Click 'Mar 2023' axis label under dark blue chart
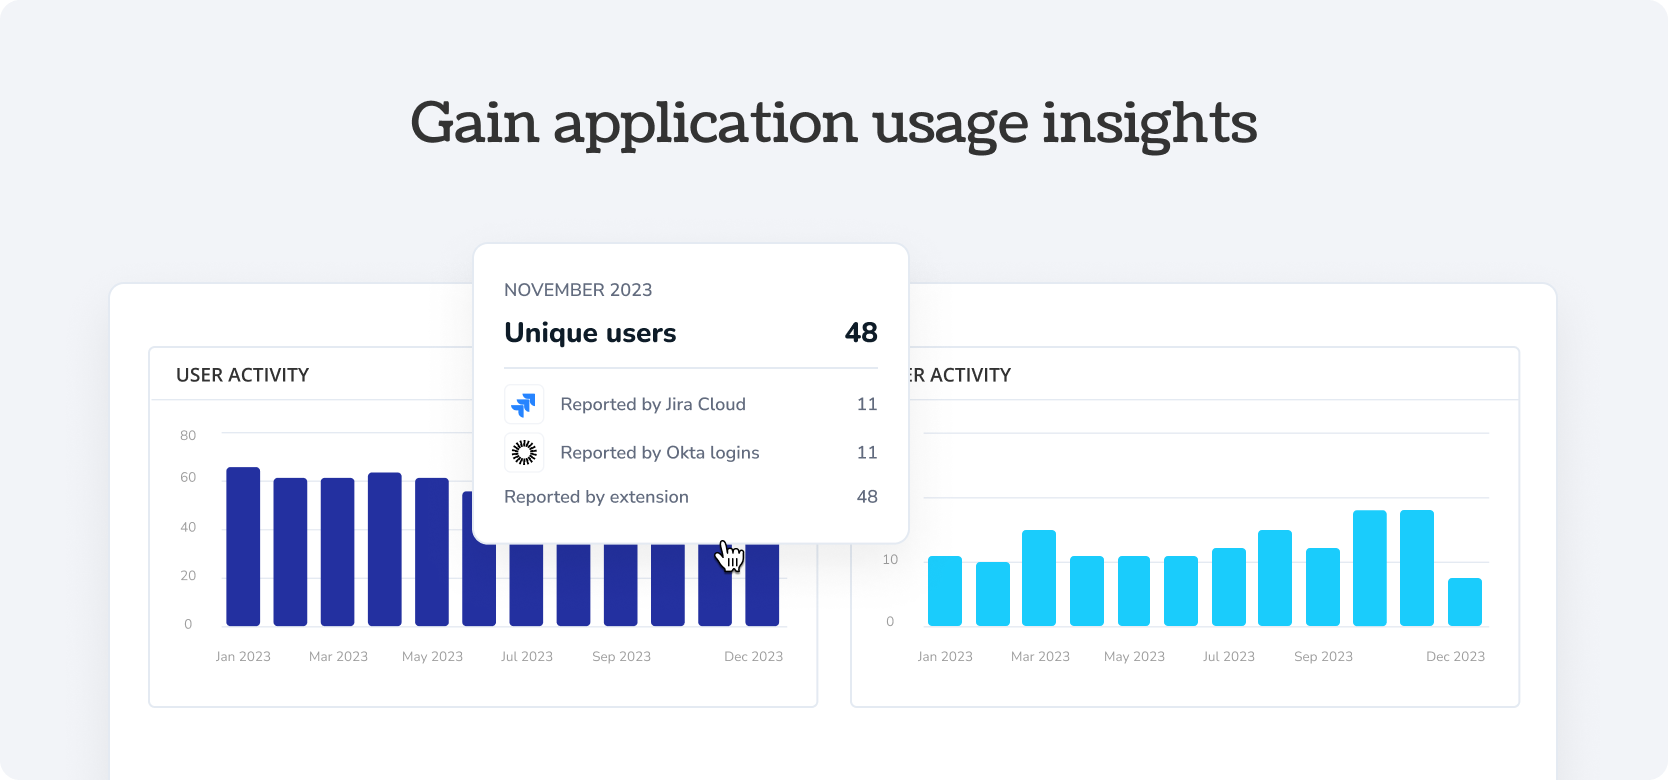The image size is (1668, 780). (338, 657)
